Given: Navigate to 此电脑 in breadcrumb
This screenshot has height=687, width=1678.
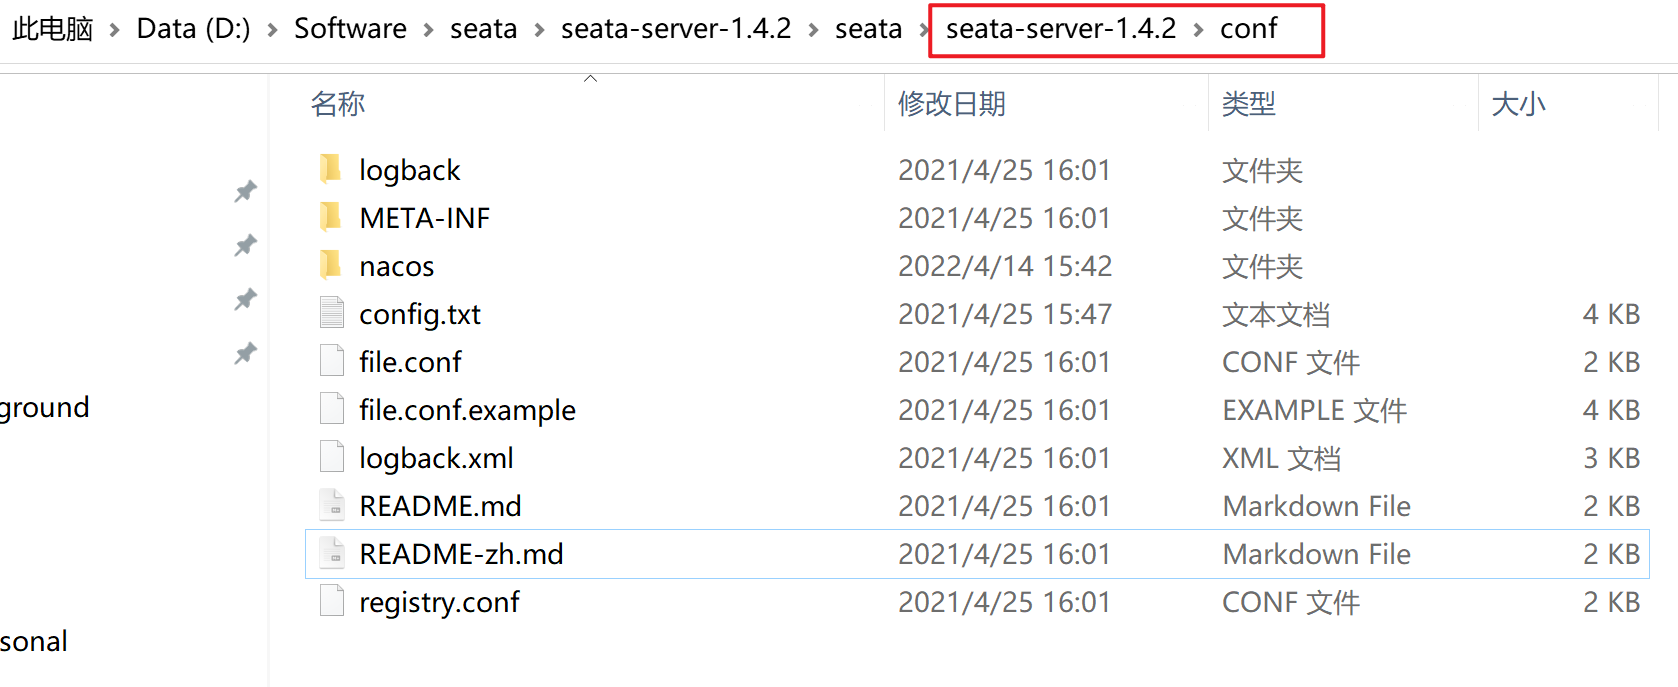Looking at the screenshot, I should point(52,29).
